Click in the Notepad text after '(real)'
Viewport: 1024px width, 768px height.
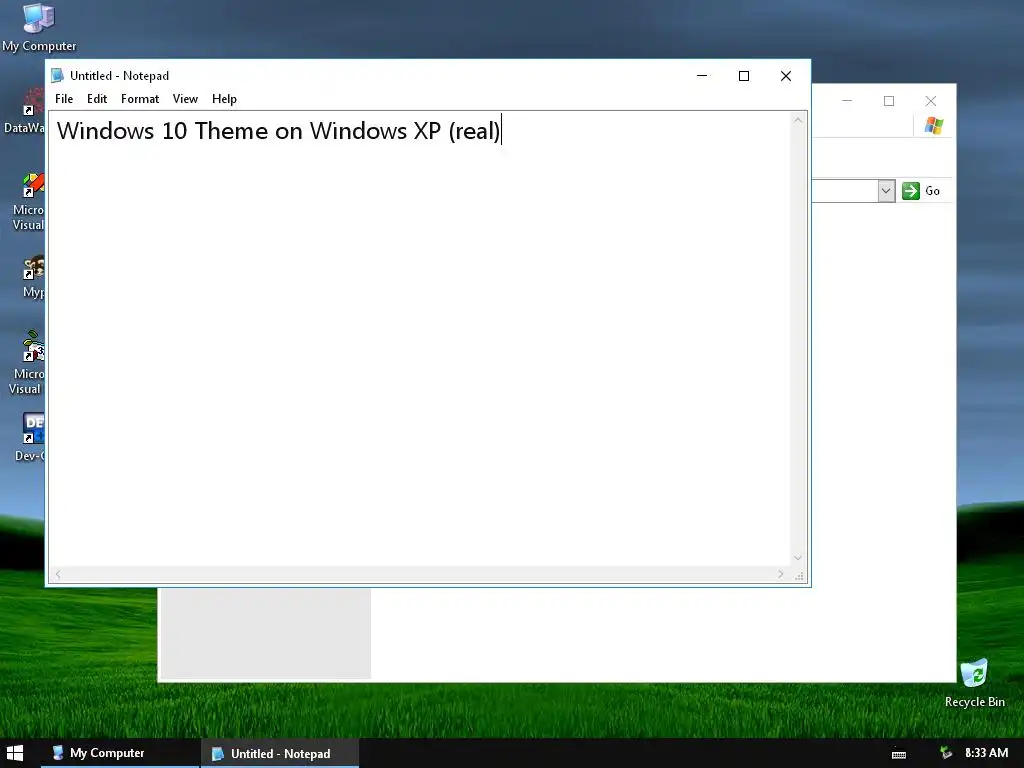[x=502, y=131]
